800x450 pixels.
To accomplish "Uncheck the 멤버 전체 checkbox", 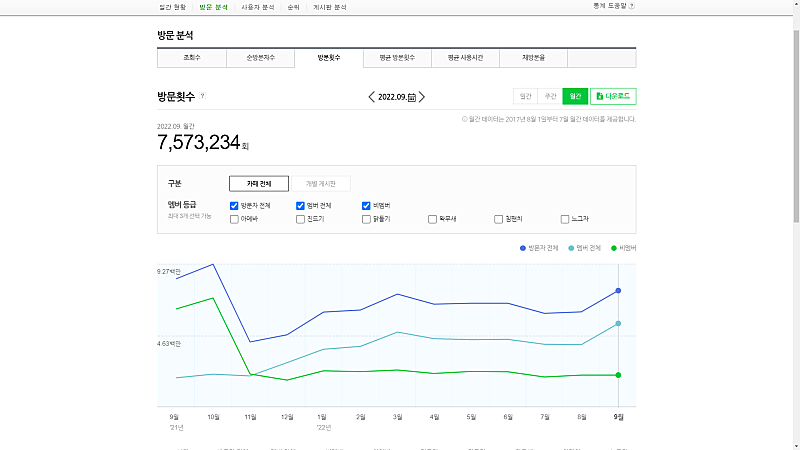I will [x=300, y=205].
